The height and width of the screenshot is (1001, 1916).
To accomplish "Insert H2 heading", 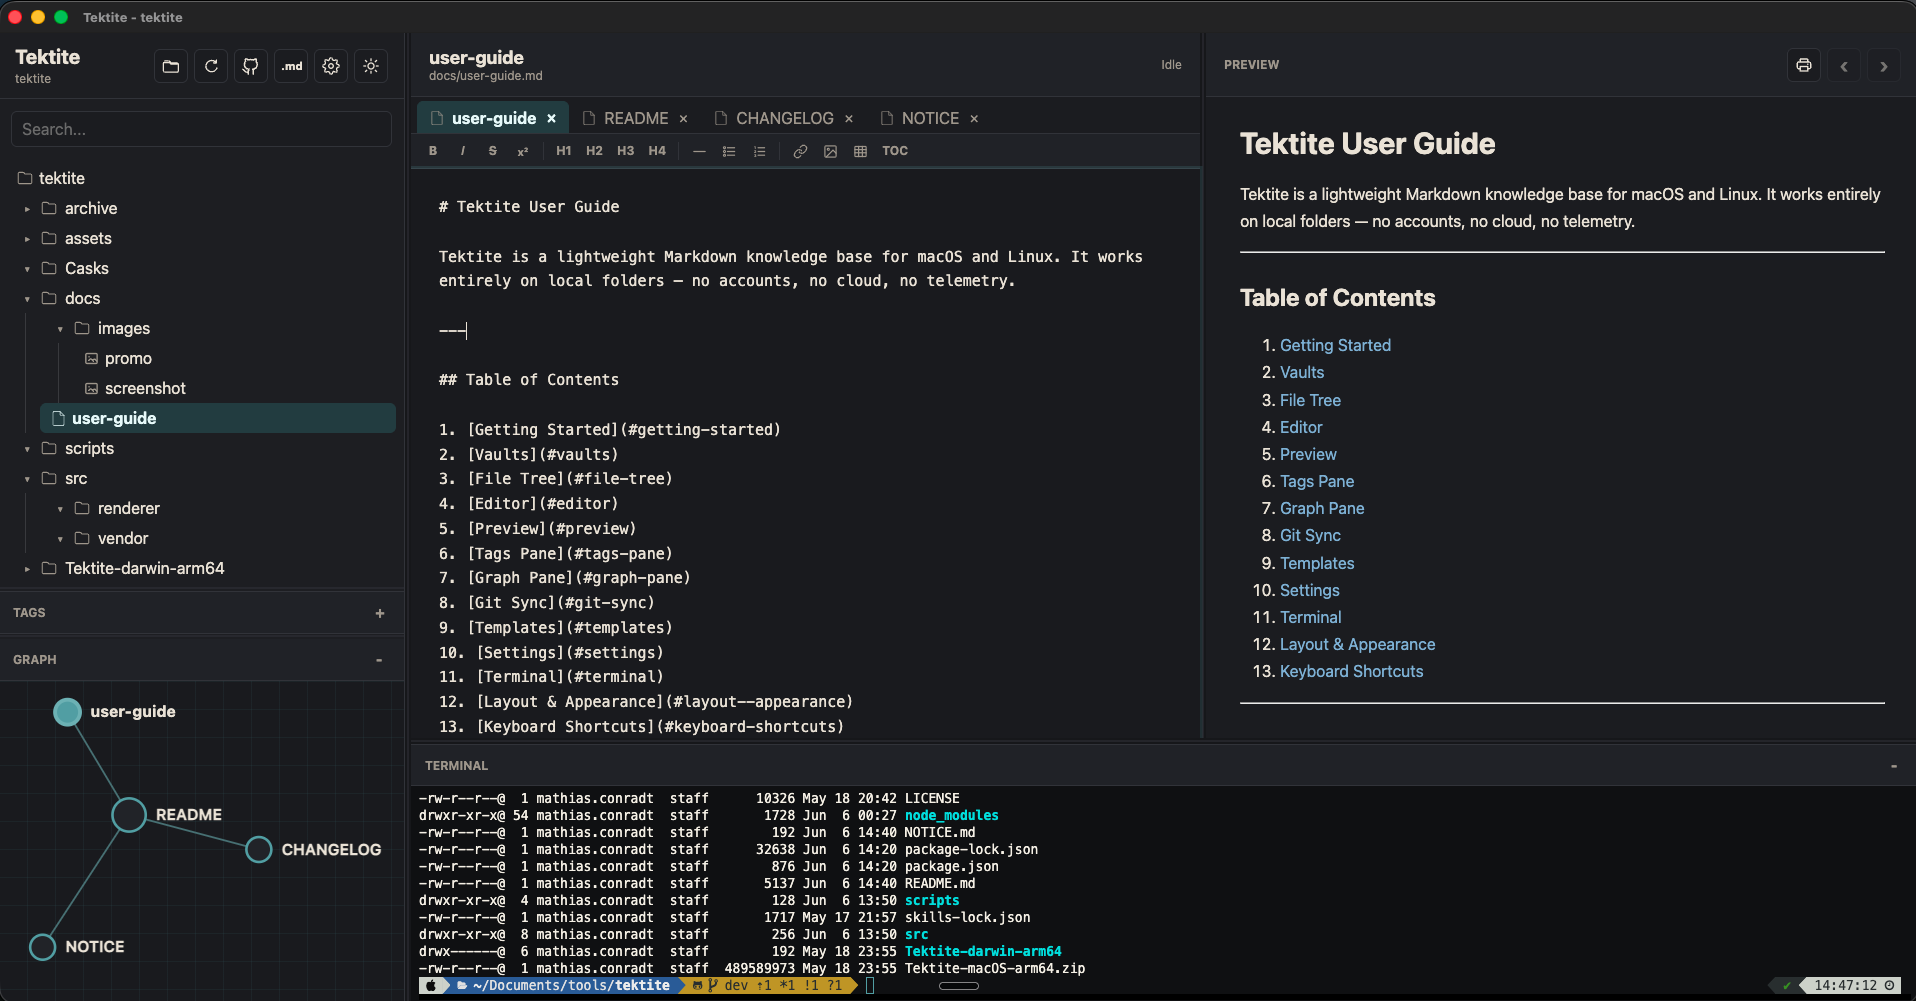I will (x=594, y=151).
